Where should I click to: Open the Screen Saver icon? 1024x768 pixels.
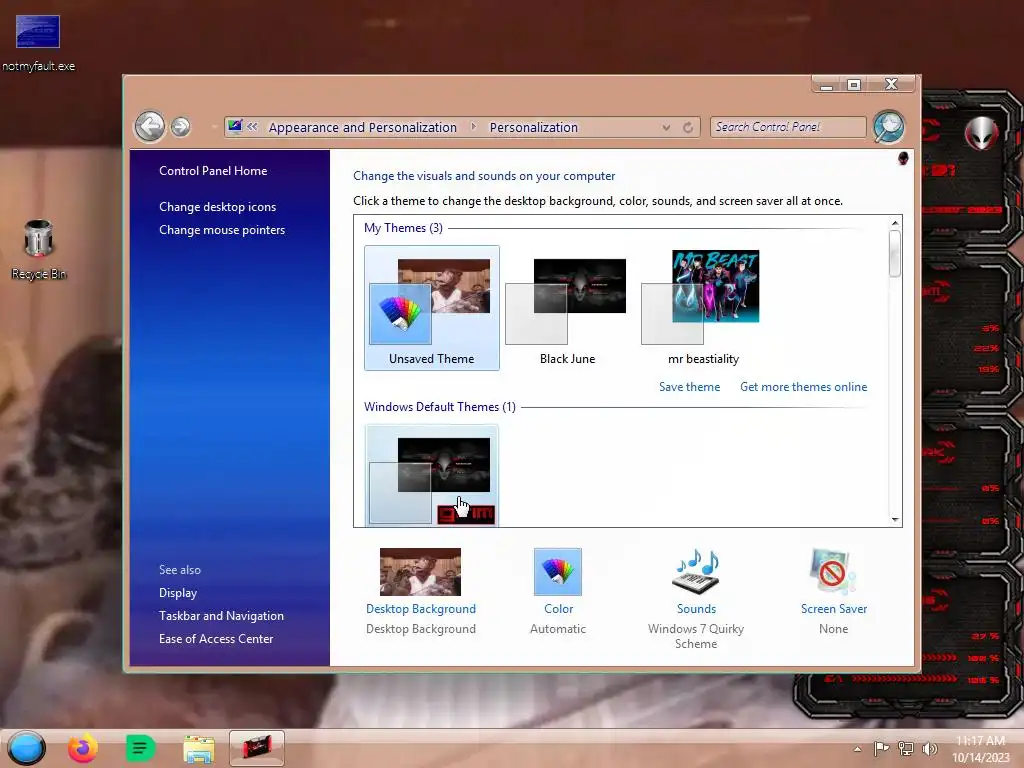click(x=834, y=572)
